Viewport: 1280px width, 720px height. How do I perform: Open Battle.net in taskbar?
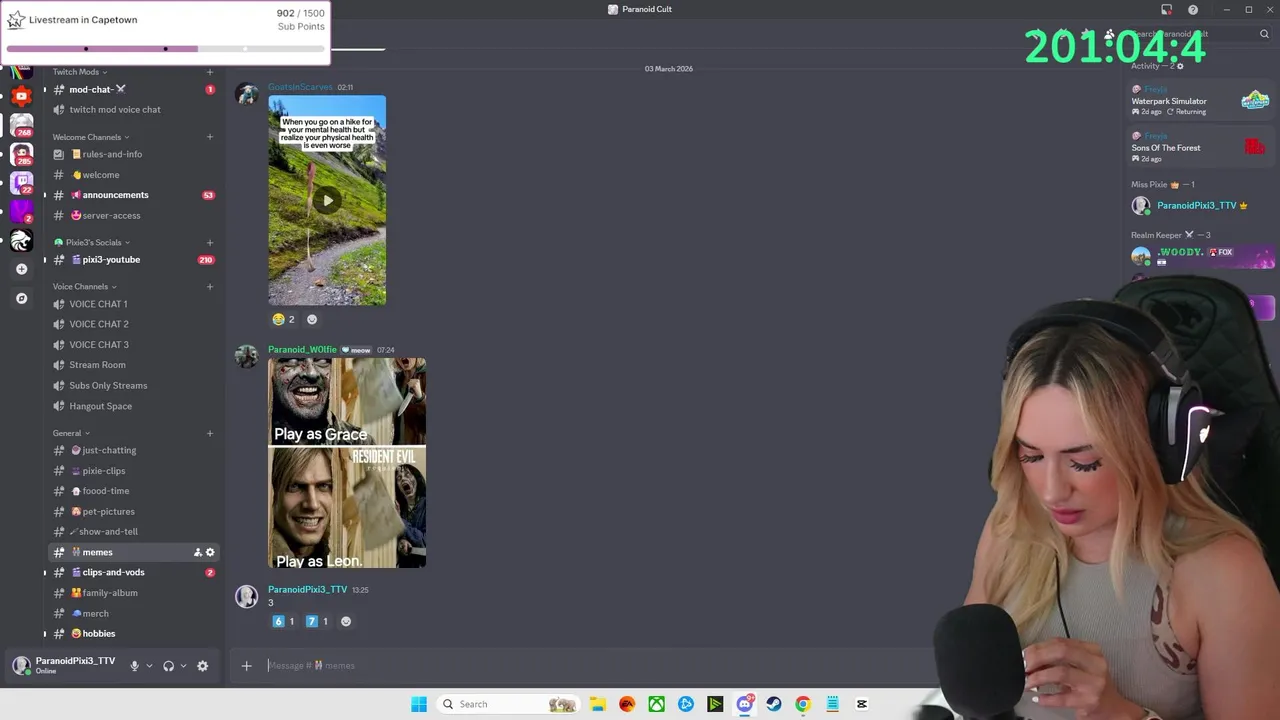(686, 704)
